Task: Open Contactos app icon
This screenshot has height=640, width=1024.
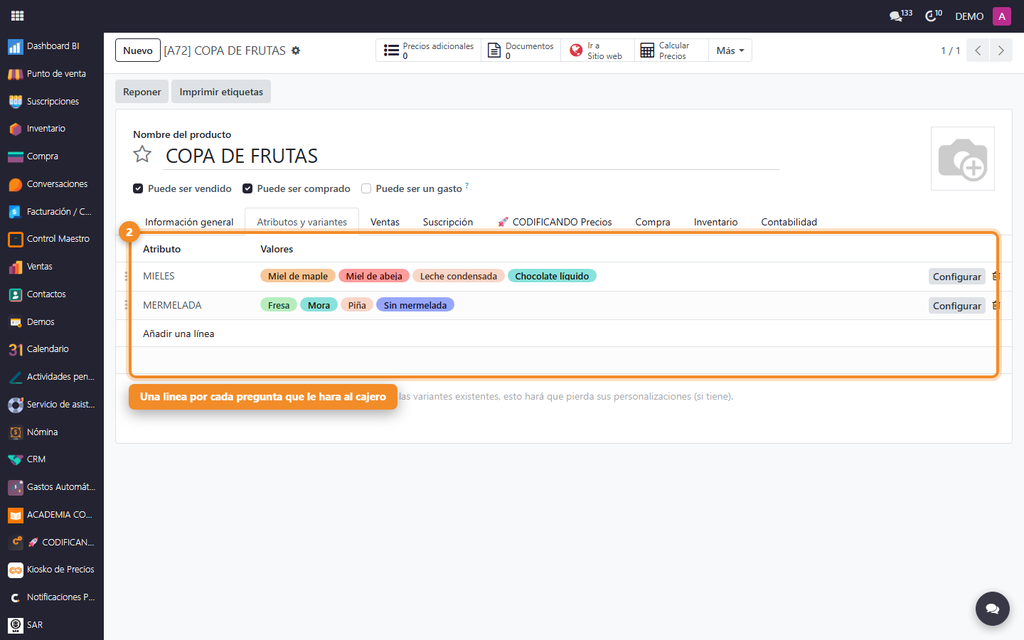Action: 16,295
